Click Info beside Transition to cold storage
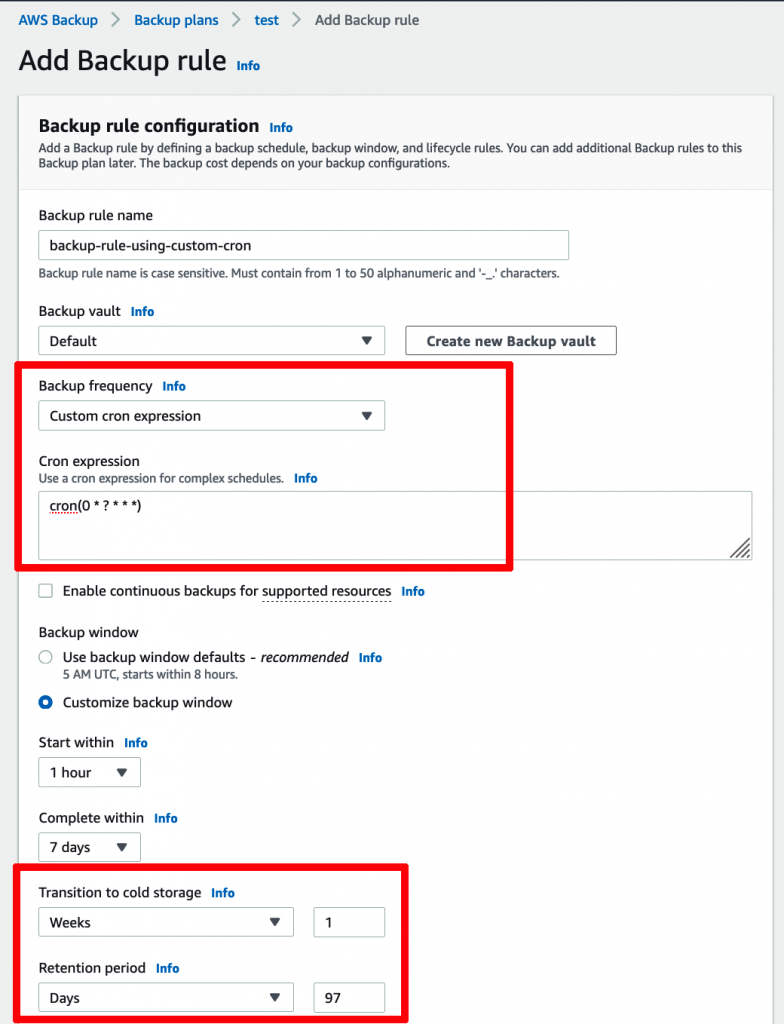The width and height of the screenshot is (784, 1024). point(222,893)
